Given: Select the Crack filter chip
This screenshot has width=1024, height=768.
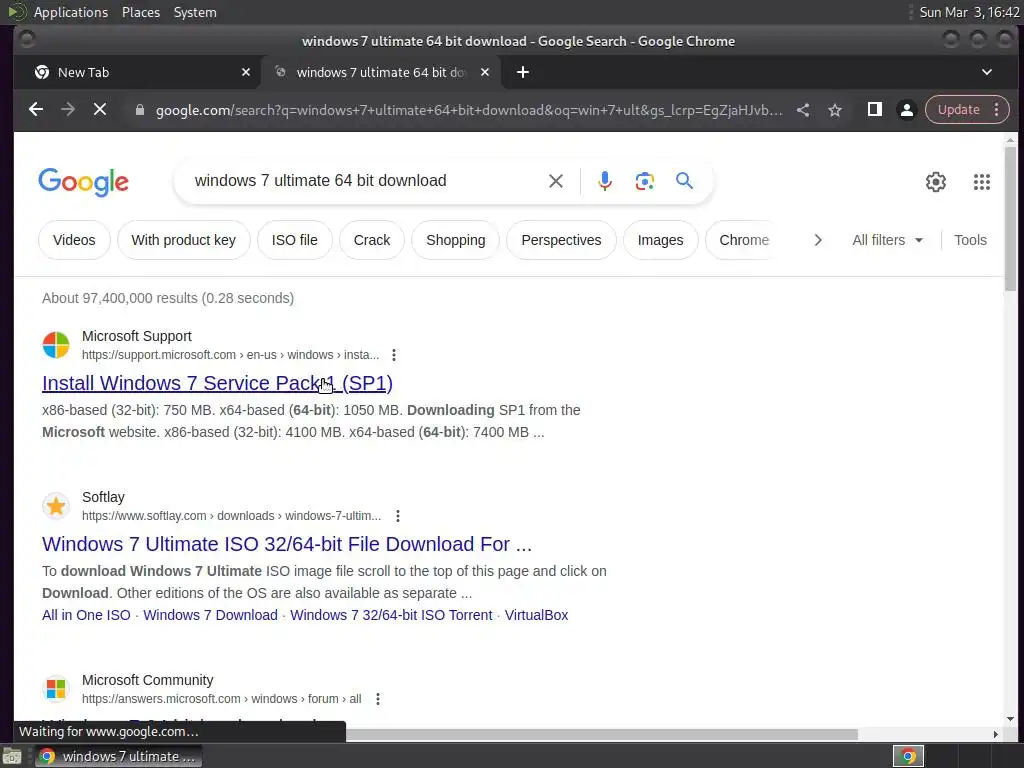Looking at the screenshot, I should pyautogui.click(x=372, y=240).
